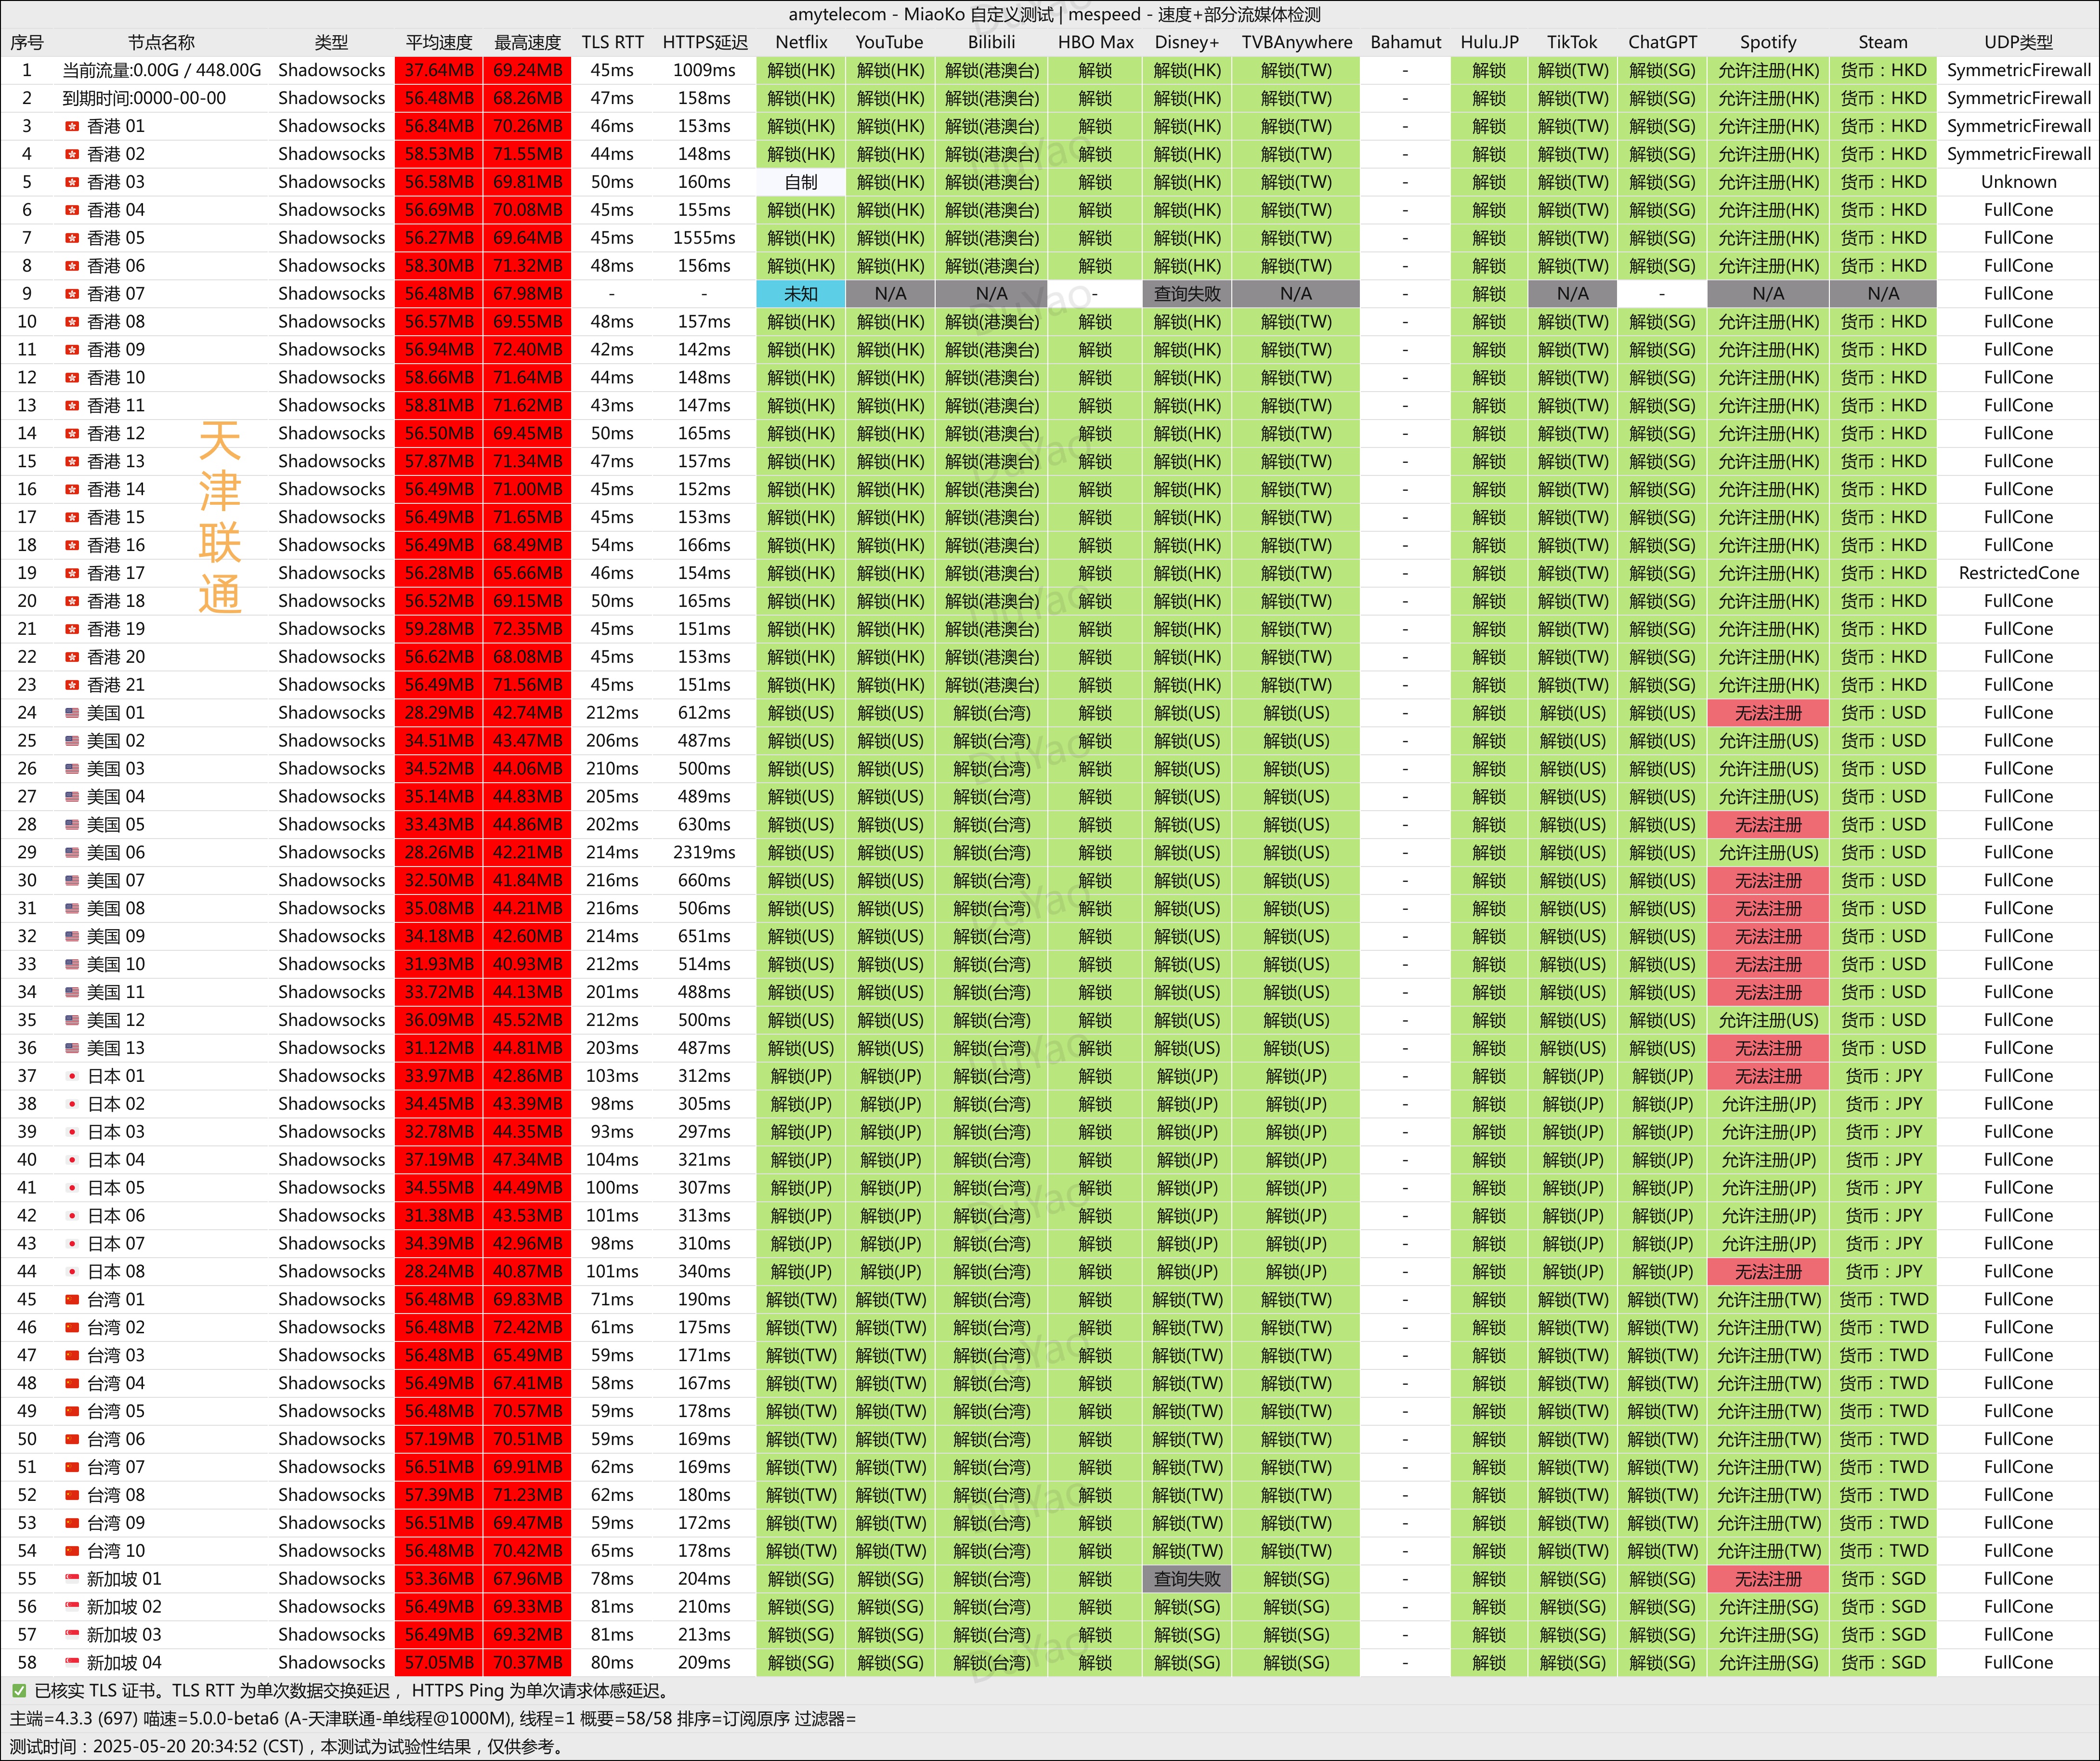Click the US flag beside 美国 01
2100x1761 pixels.
pos(72,713)
